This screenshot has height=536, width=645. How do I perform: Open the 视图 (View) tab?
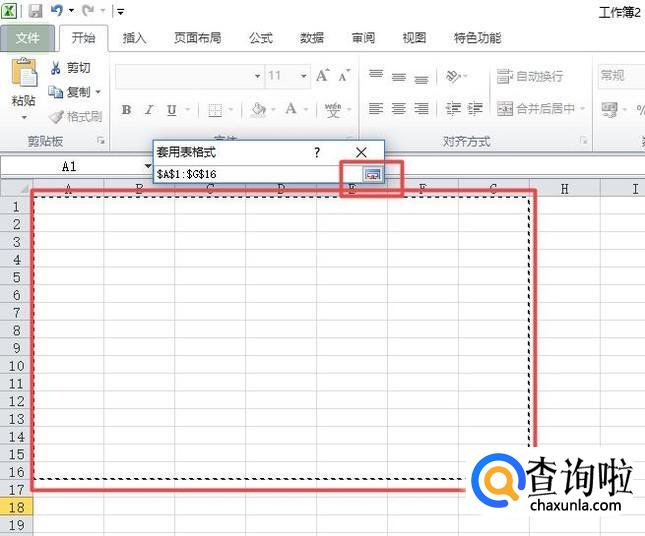pyautogui.click(x=414, y=38)
